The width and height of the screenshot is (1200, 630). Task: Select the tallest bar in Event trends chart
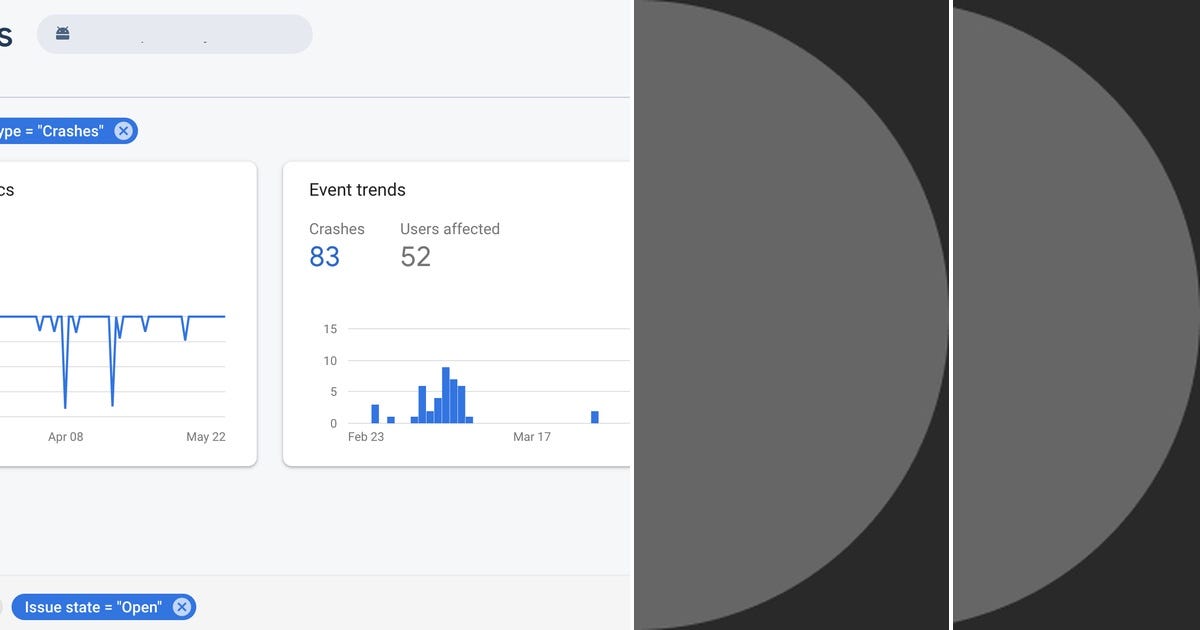coord(446,395)
